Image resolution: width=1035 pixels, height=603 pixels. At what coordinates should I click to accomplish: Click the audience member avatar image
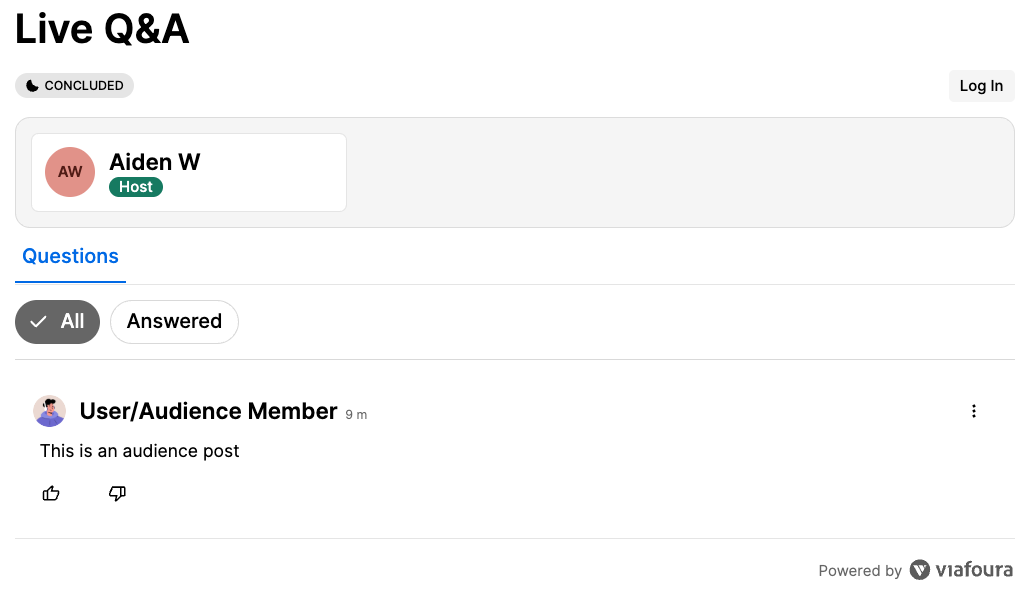[x=49, y=411]
